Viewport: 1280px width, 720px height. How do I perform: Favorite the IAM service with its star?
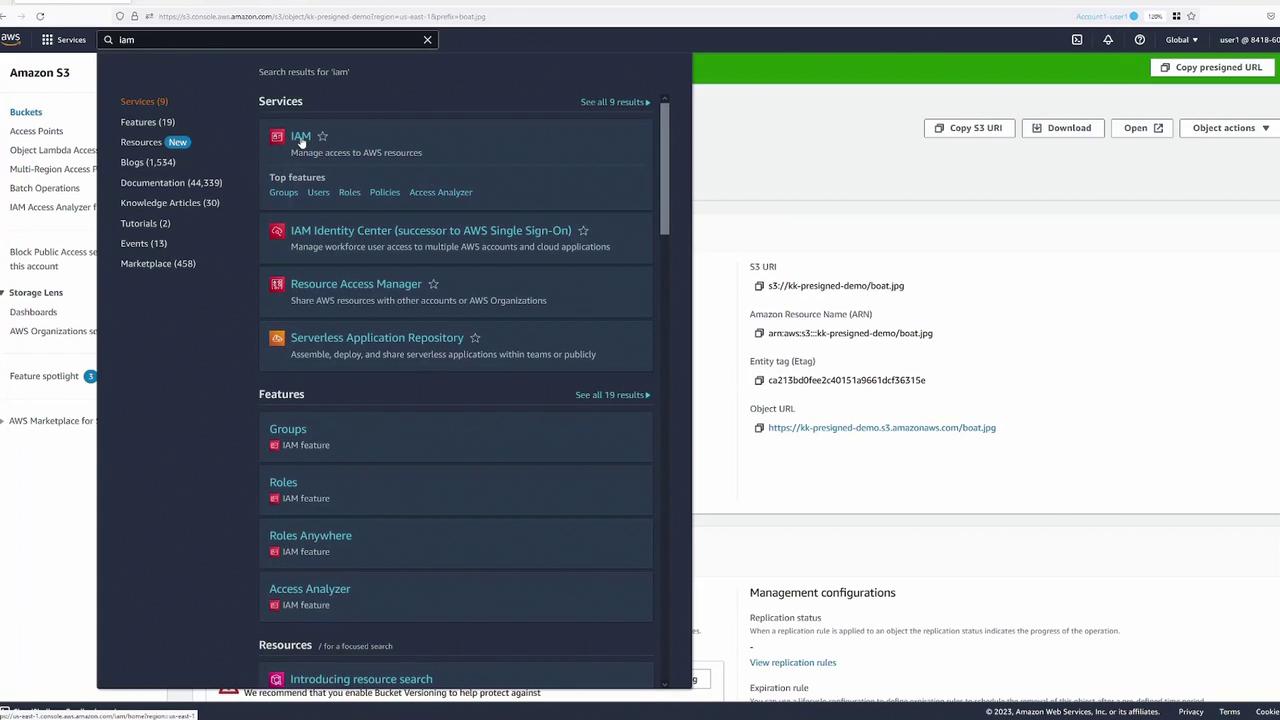tap(322, 136)
